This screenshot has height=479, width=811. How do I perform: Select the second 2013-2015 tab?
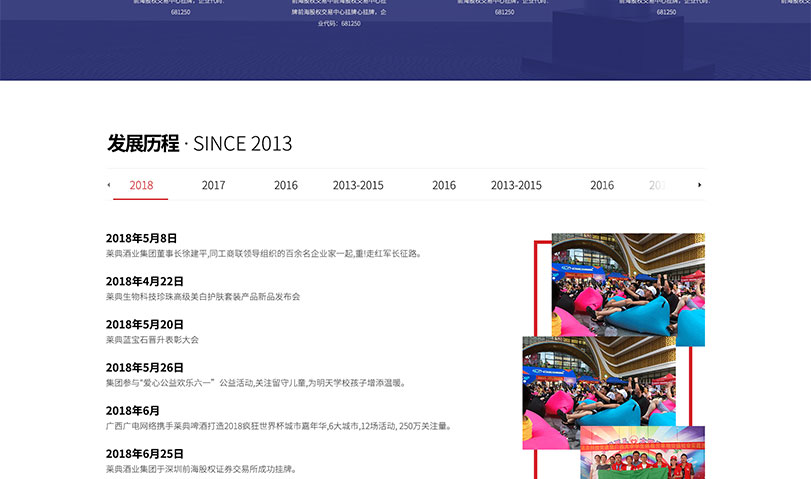coord(516,185)
